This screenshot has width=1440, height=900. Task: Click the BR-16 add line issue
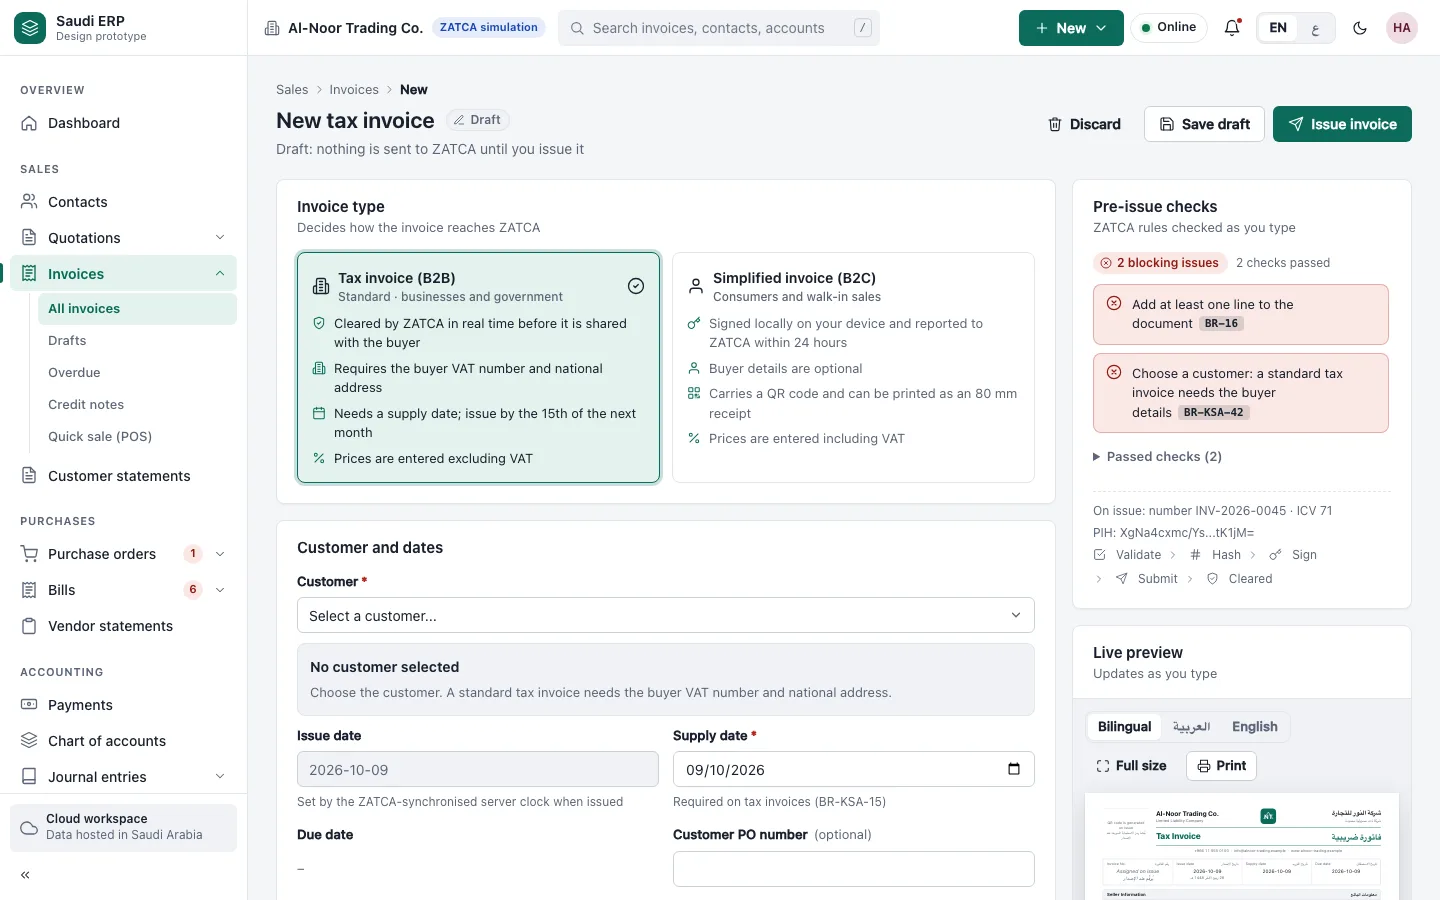click(x=1241, y=314)
